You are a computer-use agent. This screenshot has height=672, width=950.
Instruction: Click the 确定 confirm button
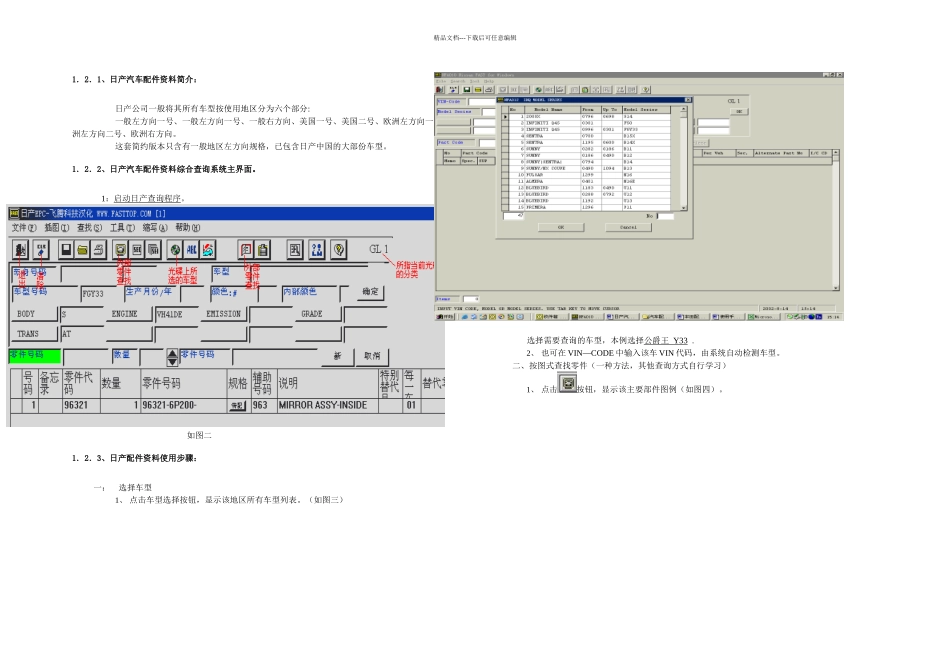pos(370,292)
